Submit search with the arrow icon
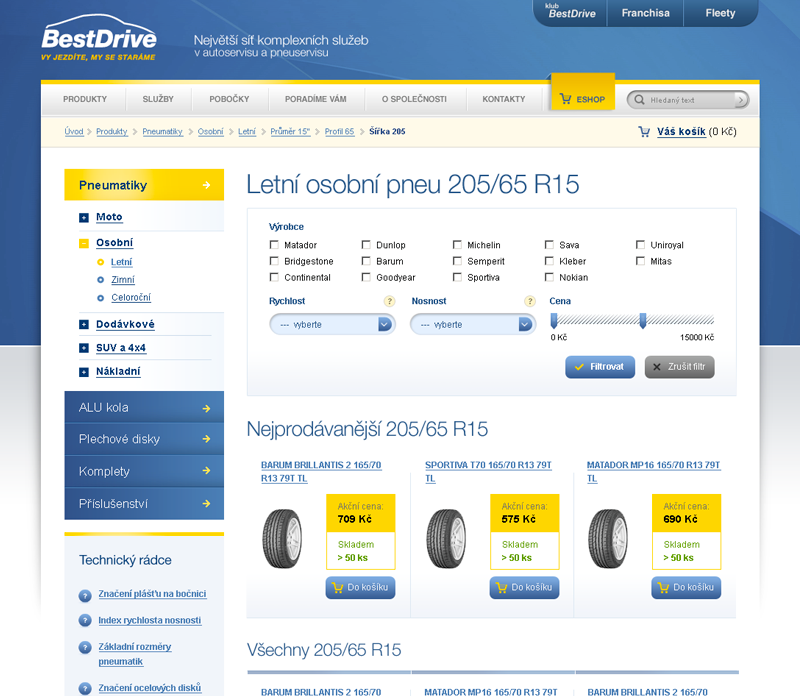This screenshot has height=696, width=800. click(741, 100)
